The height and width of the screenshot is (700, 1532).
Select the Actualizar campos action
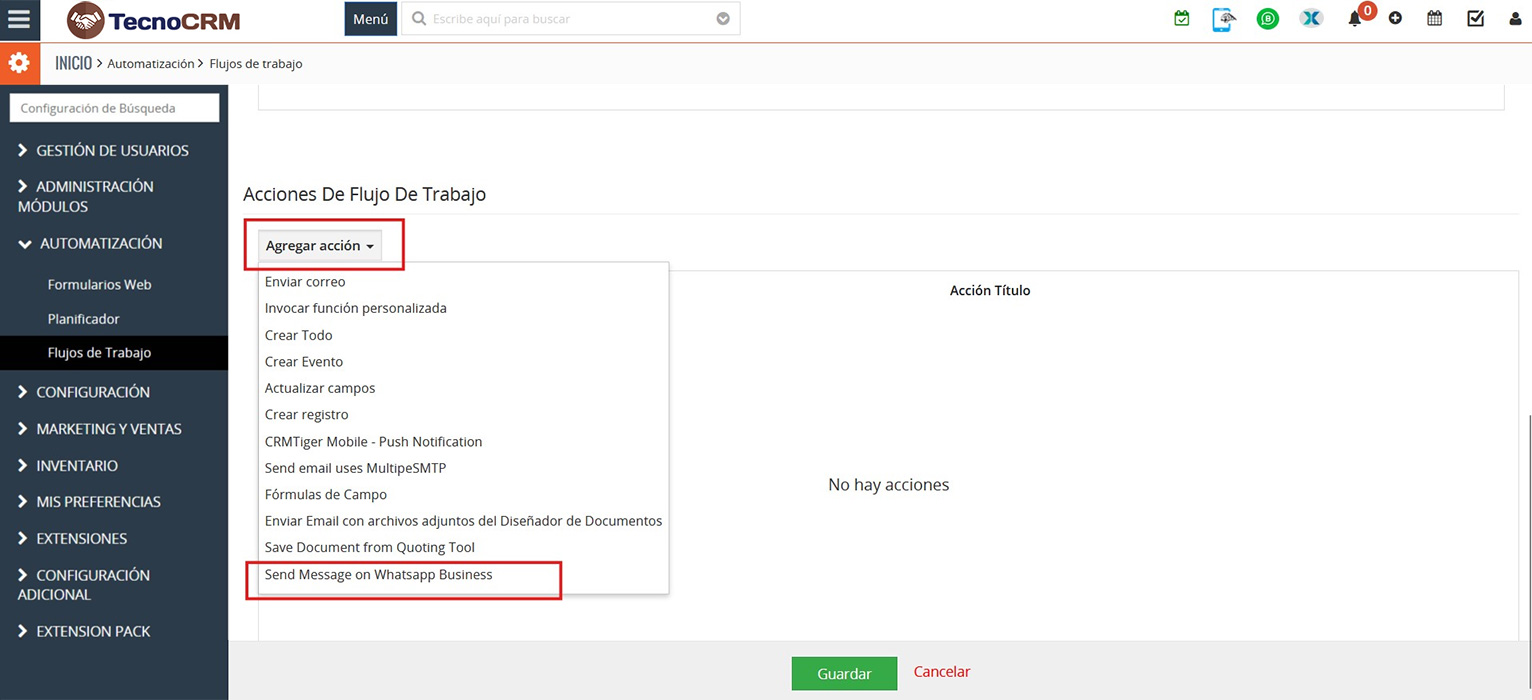320,388
